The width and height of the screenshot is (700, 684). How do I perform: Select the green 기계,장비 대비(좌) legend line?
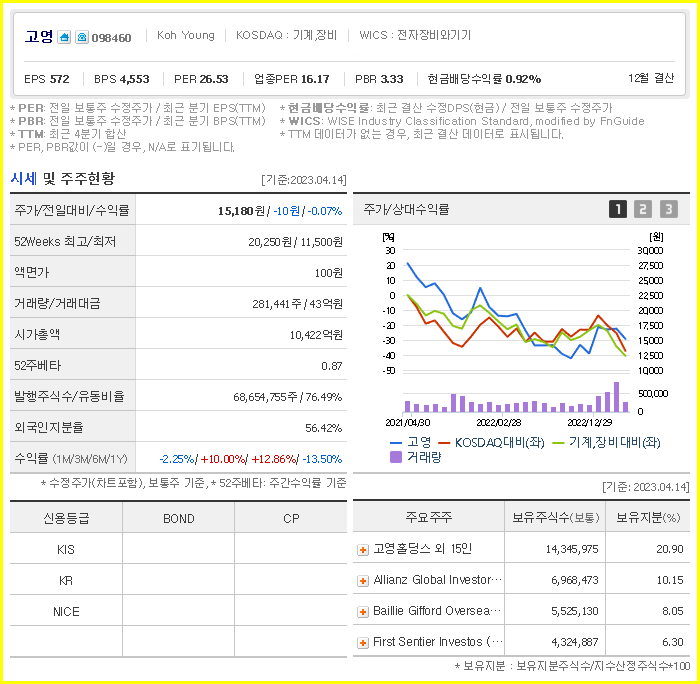pos(558,443)
